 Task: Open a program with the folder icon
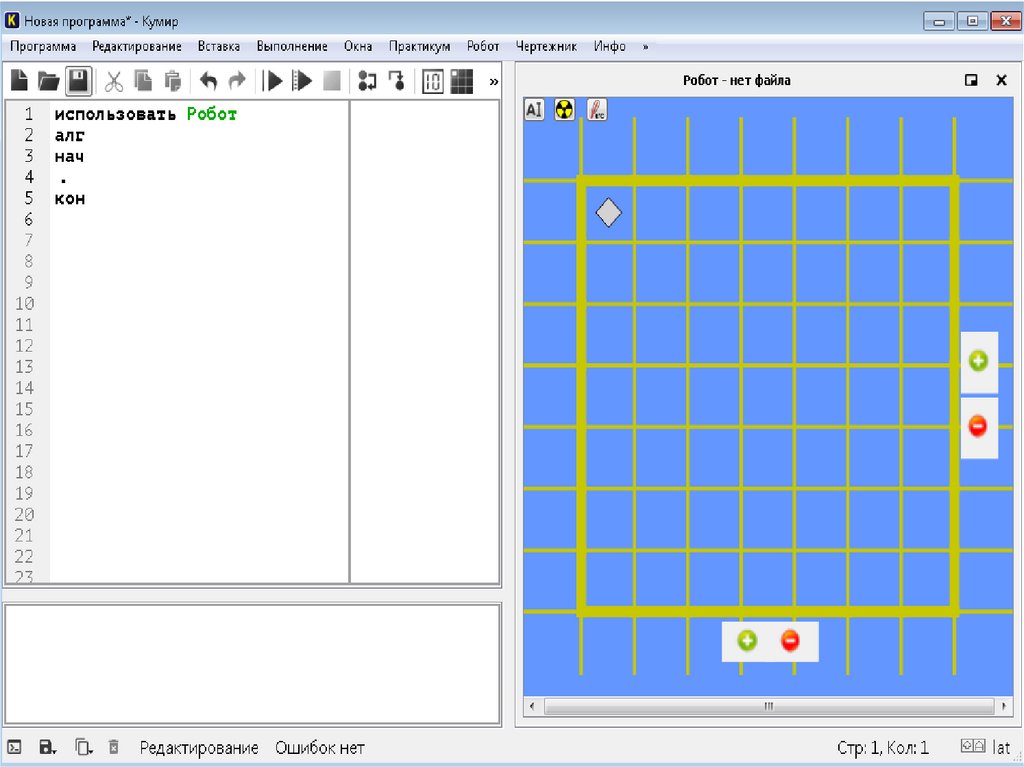[48, 81]
